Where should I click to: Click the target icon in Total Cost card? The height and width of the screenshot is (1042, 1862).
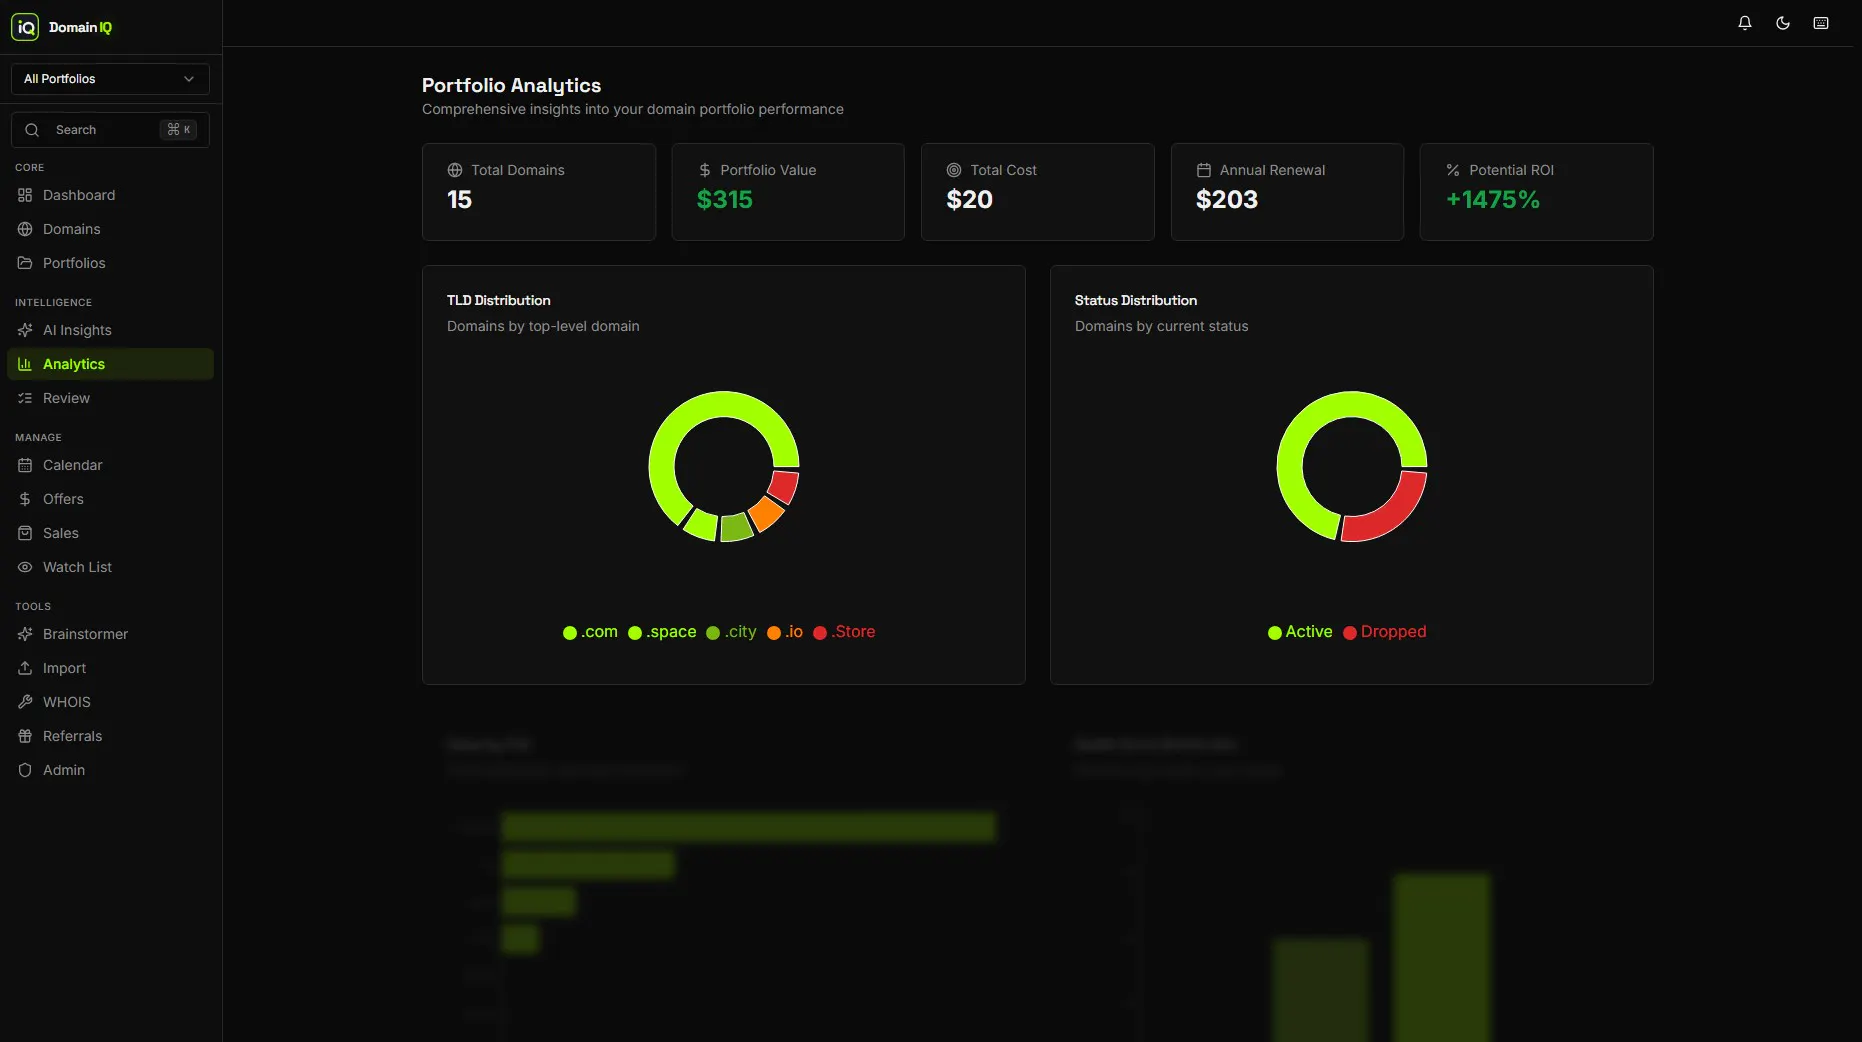(x=954, y=170)
